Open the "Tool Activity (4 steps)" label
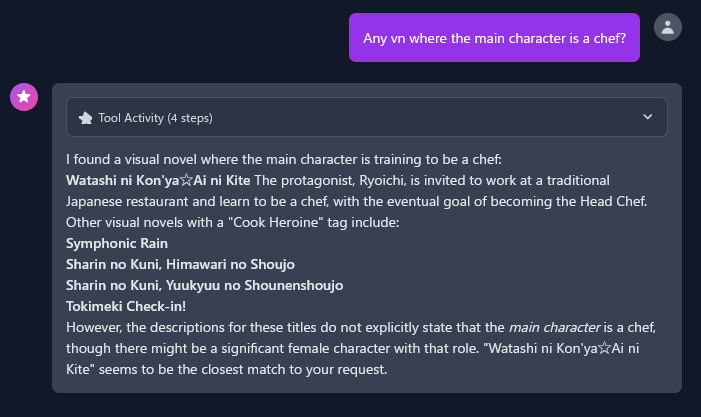 155,118
